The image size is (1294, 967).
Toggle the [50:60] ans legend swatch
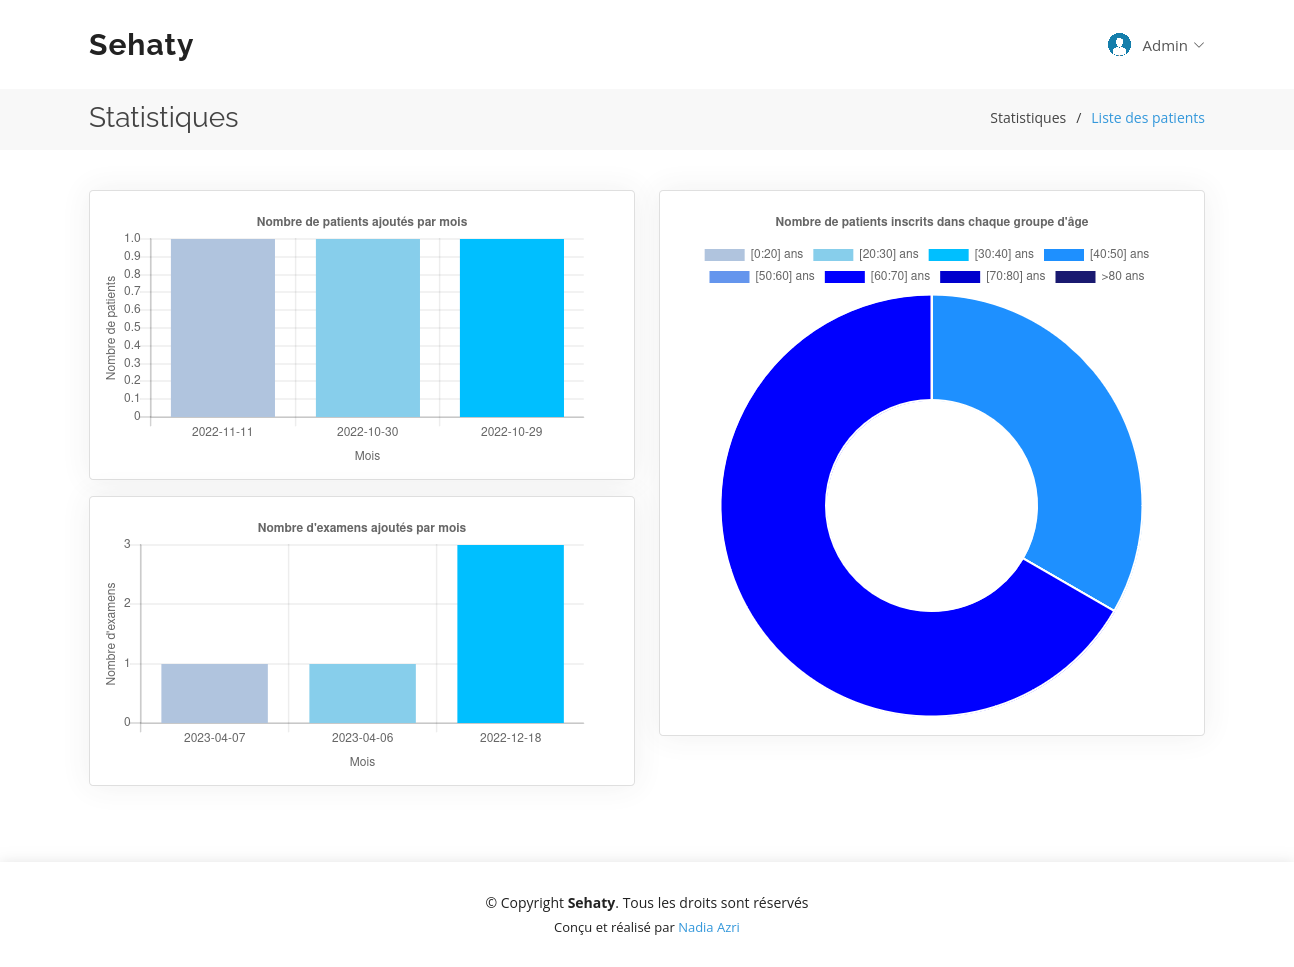pos(729,277)
